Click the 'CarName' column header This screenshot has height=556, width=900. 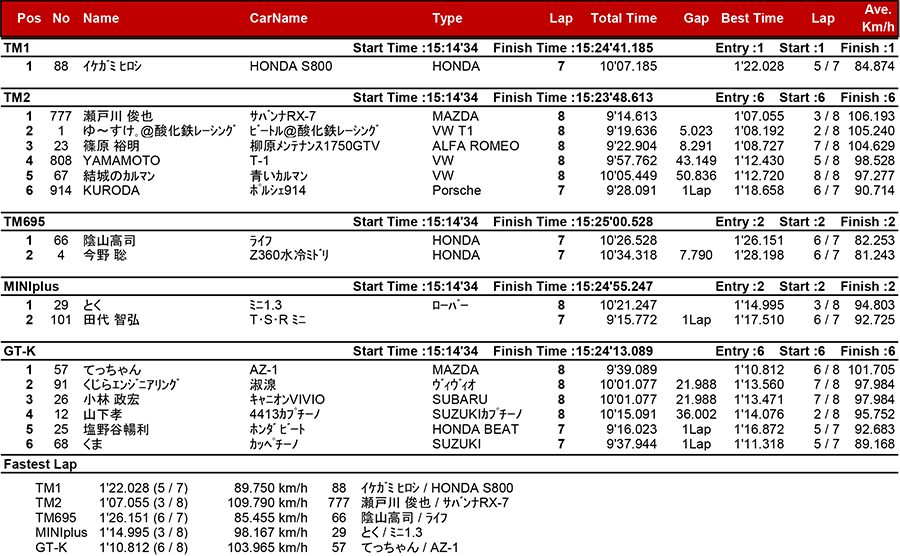(278, 18)
